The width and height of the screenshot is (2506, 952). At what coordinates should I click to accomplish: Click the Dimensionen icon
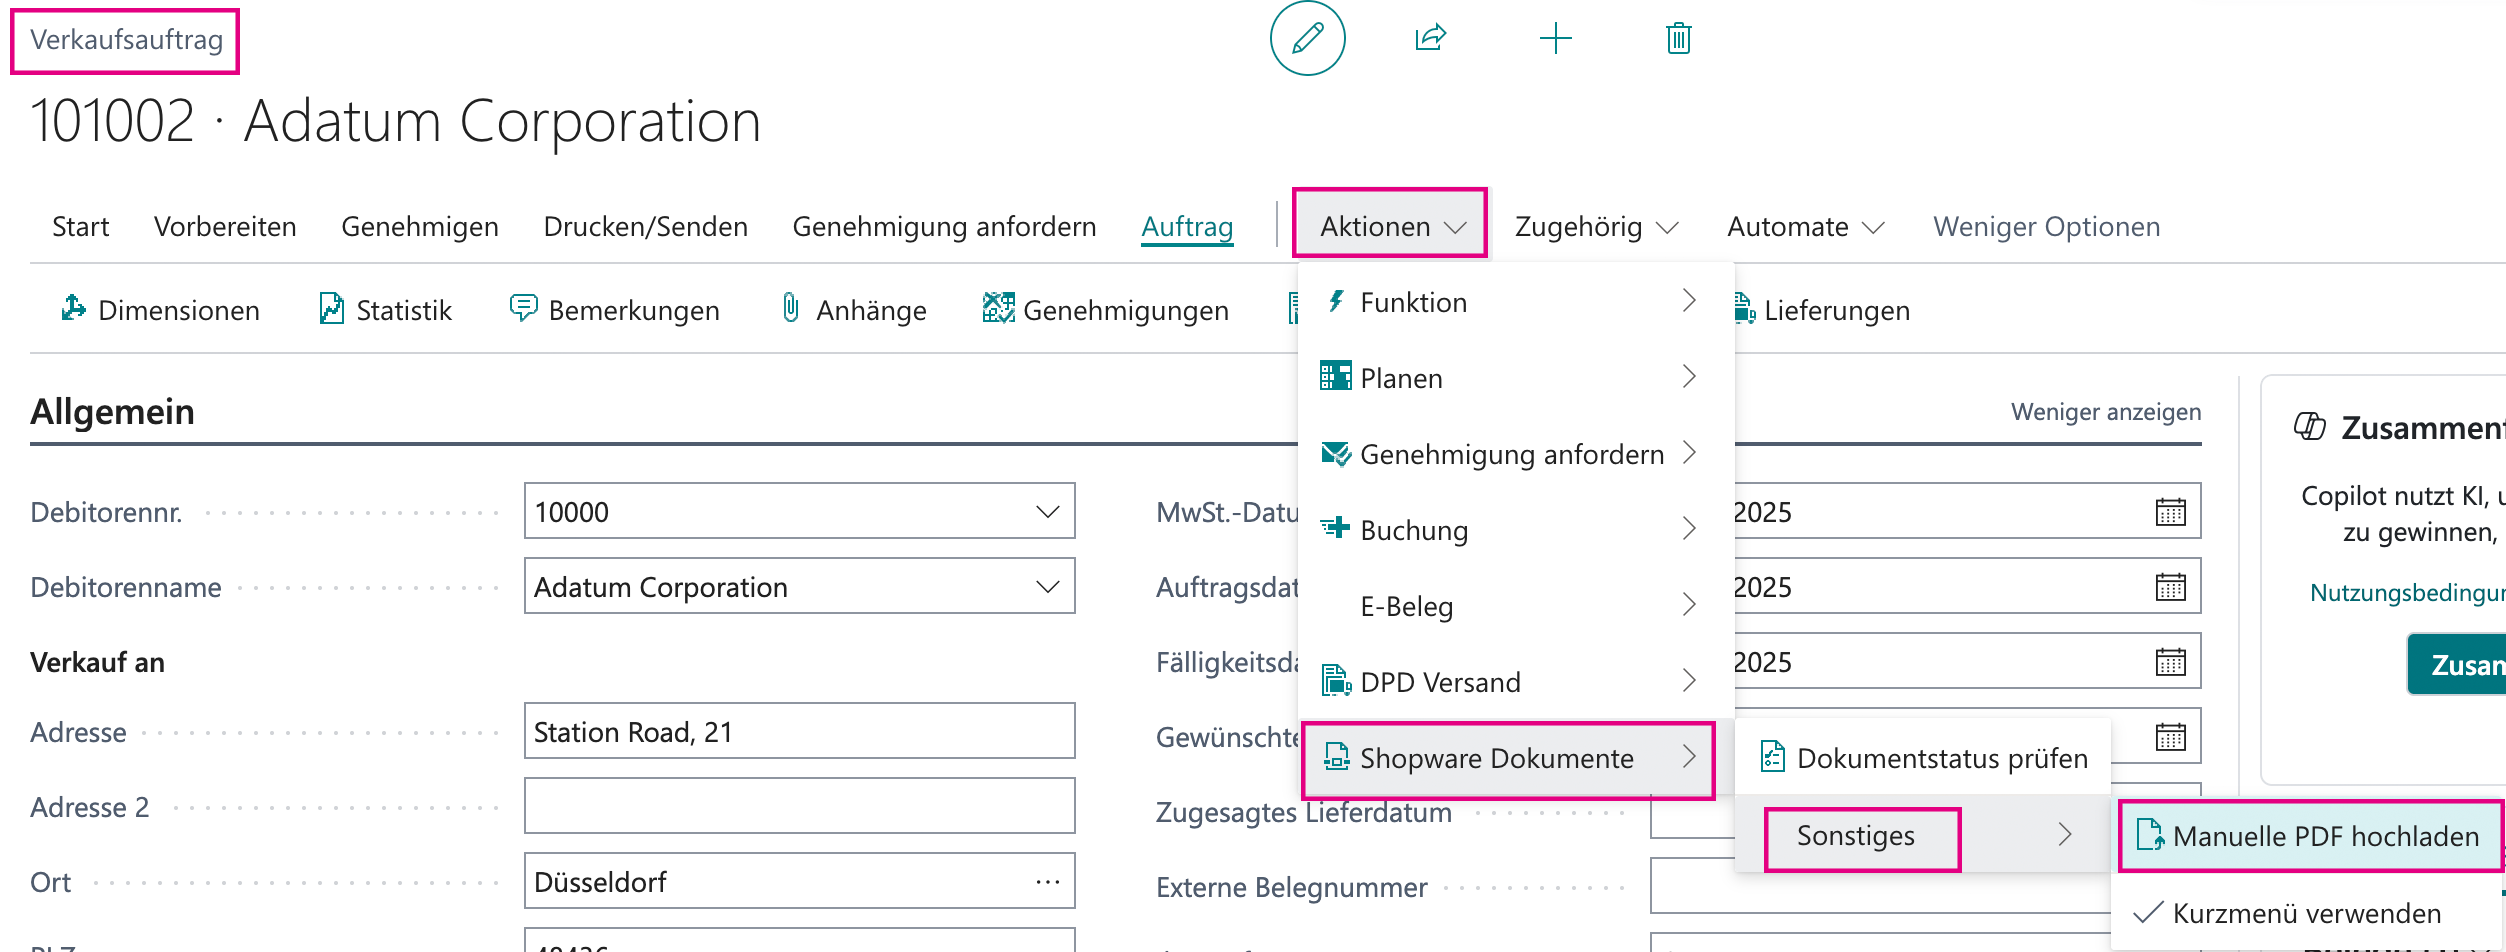coord(73,308)
